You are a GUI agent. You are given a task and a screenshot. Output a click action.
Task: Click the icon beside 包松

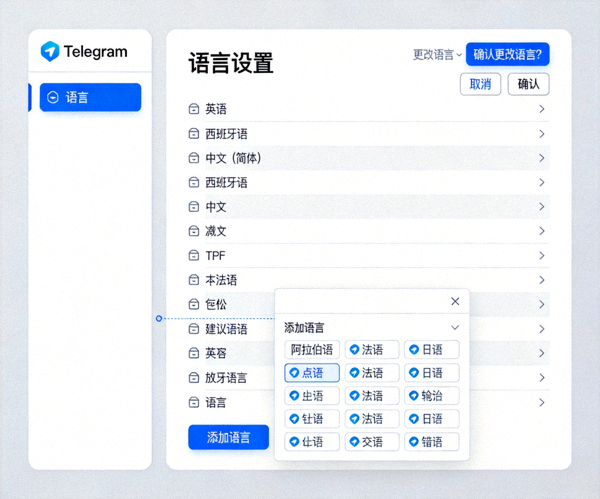[x=194, y=305]
